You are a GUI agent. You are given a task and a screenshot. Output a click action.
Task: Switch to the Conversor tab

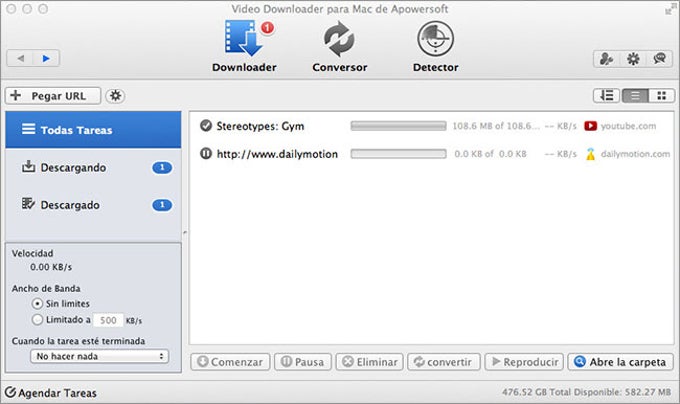tap(340, 46)
